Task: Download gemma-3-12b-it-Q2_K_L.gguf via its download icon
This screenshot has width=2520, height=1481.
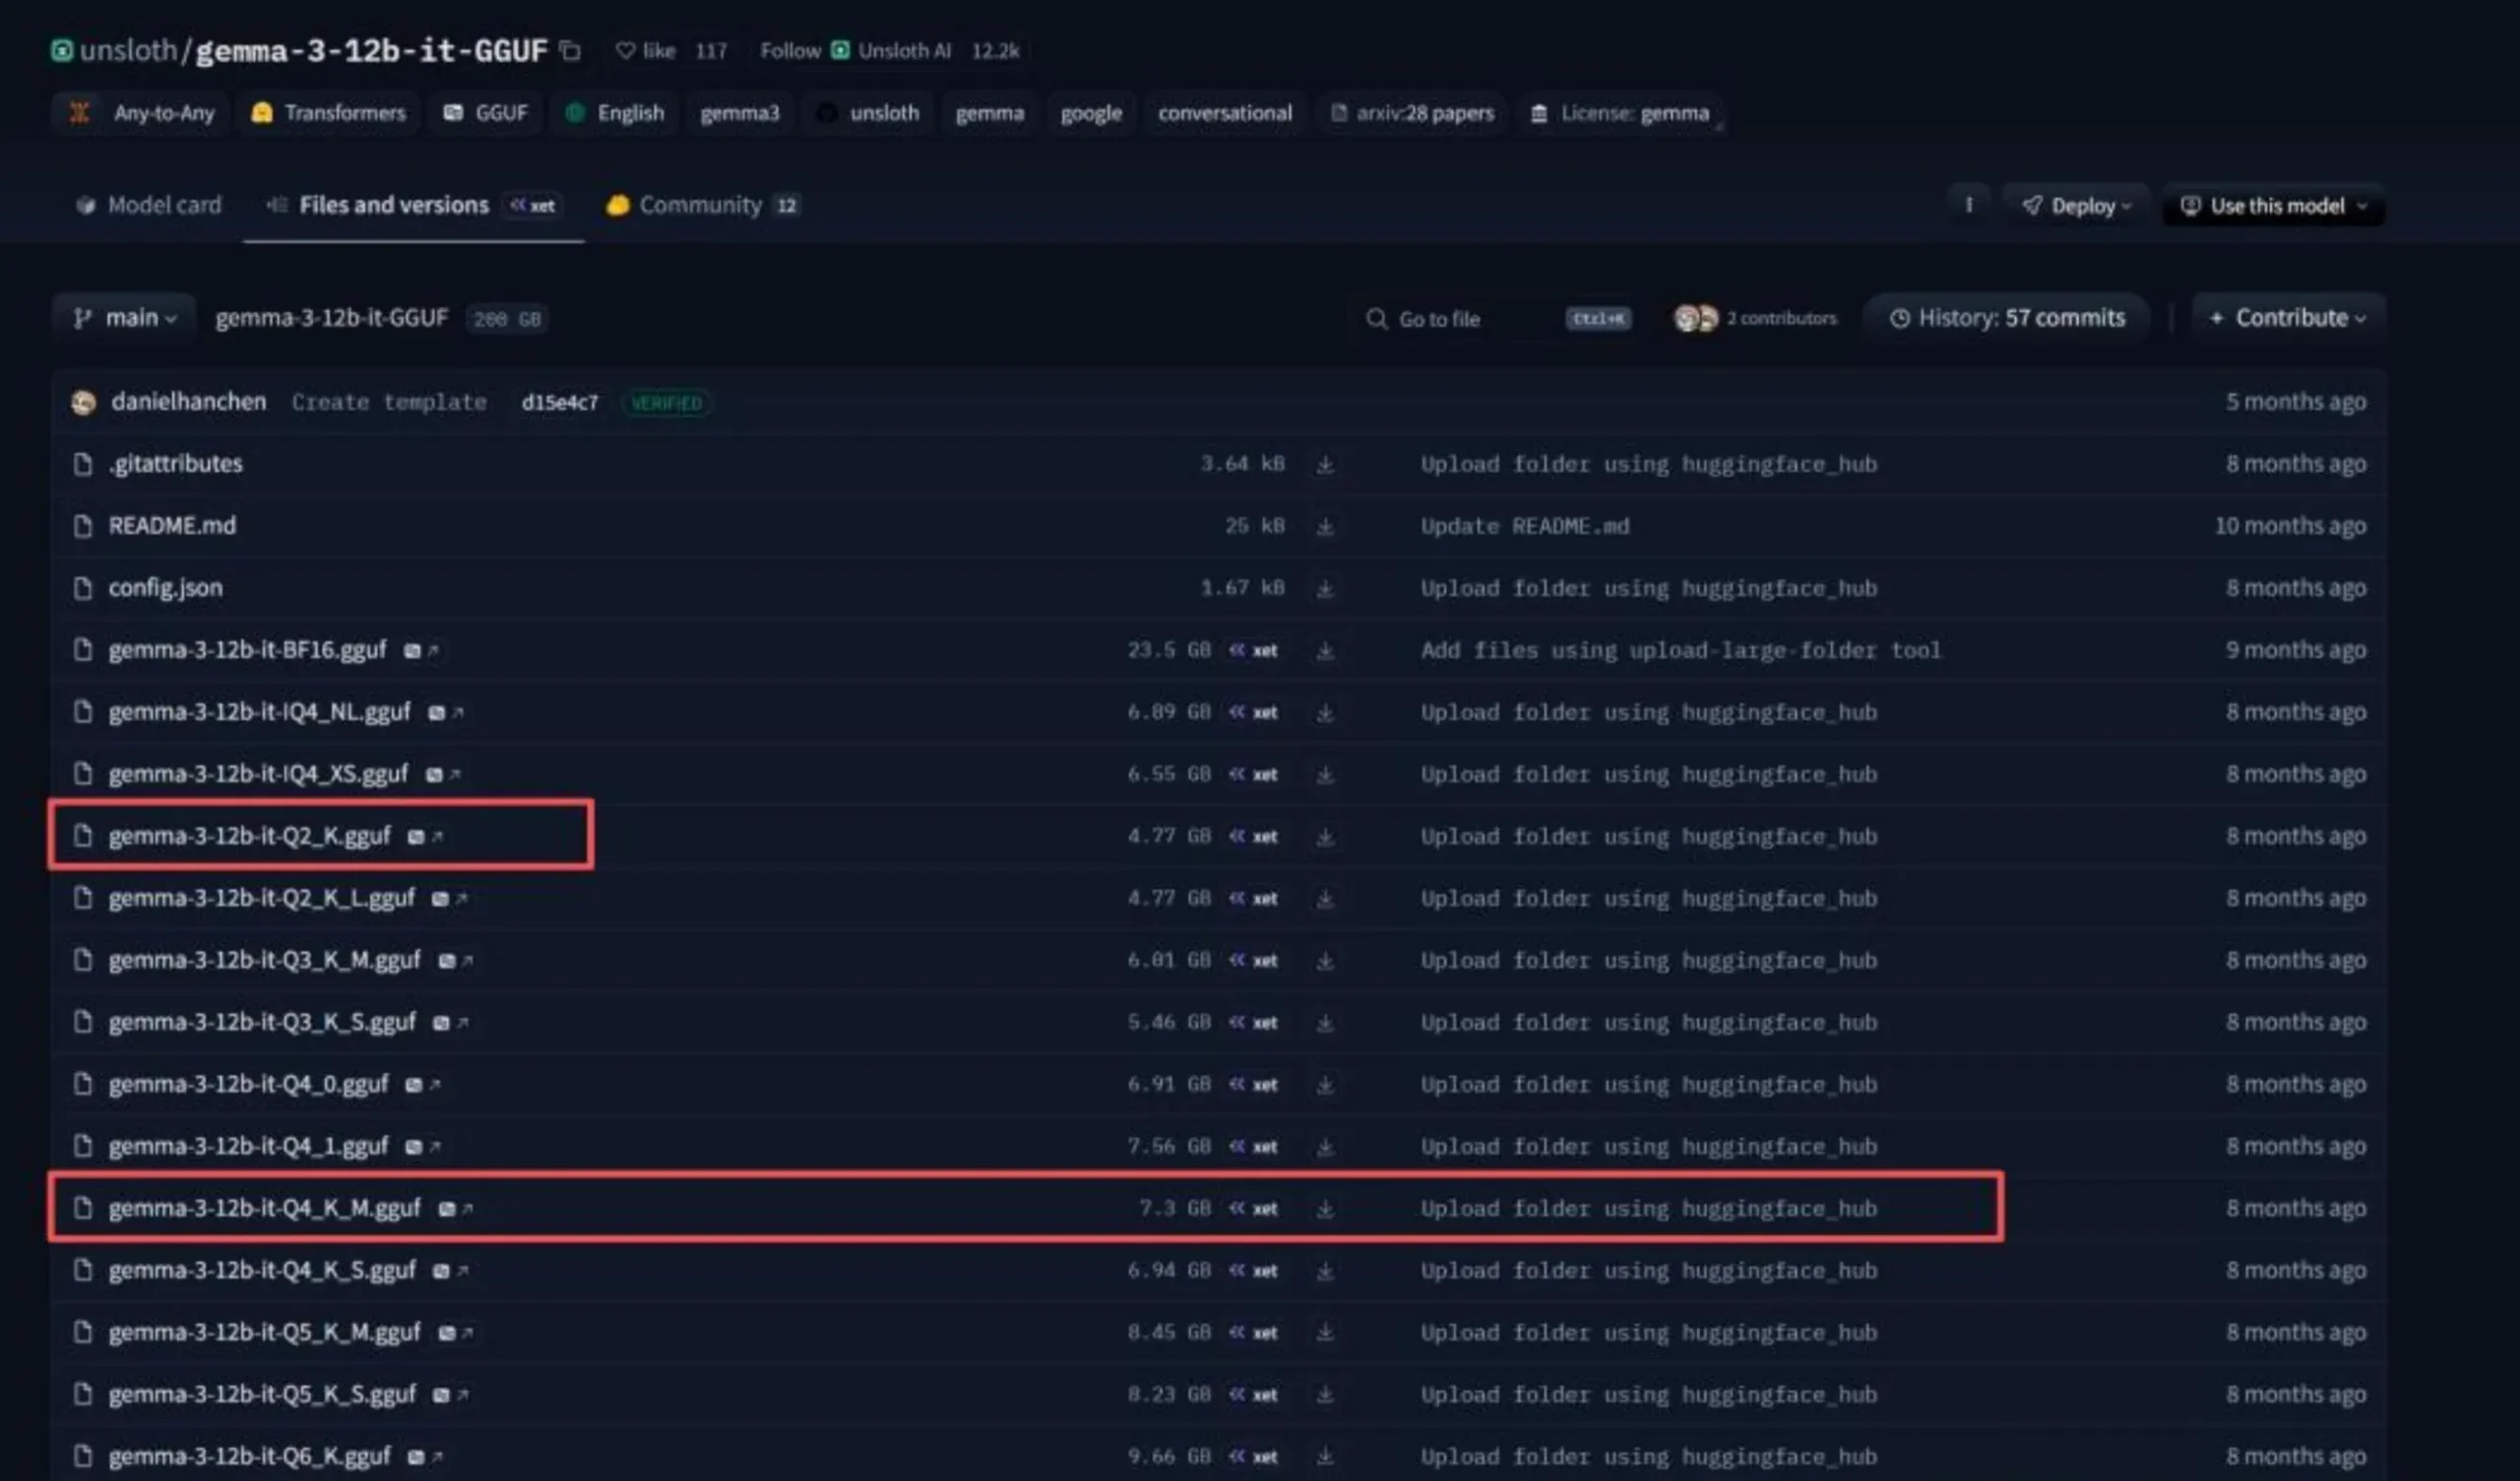Action: pyautogui.click(x=1325, y=898)
